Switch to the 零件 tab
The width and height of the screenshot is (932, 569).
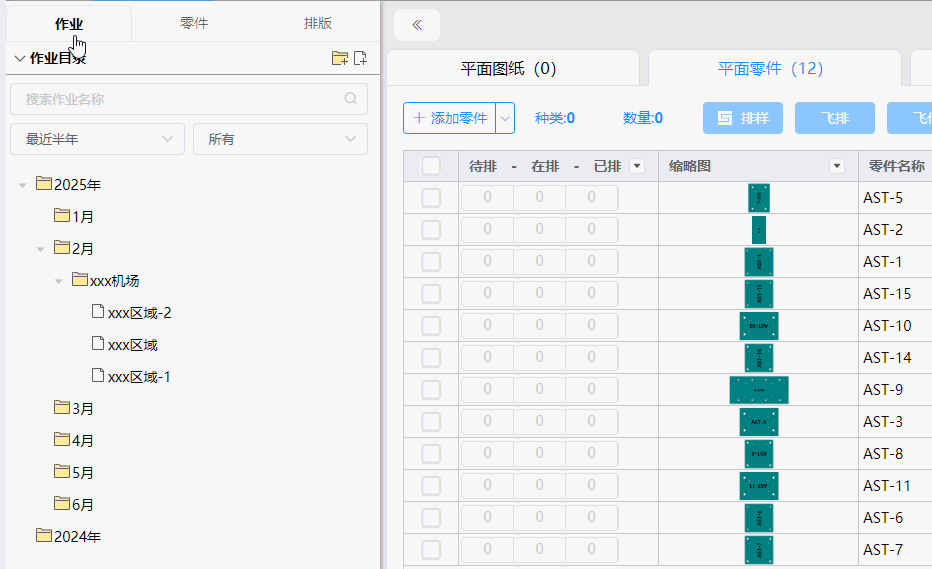(x=194, y=23)
